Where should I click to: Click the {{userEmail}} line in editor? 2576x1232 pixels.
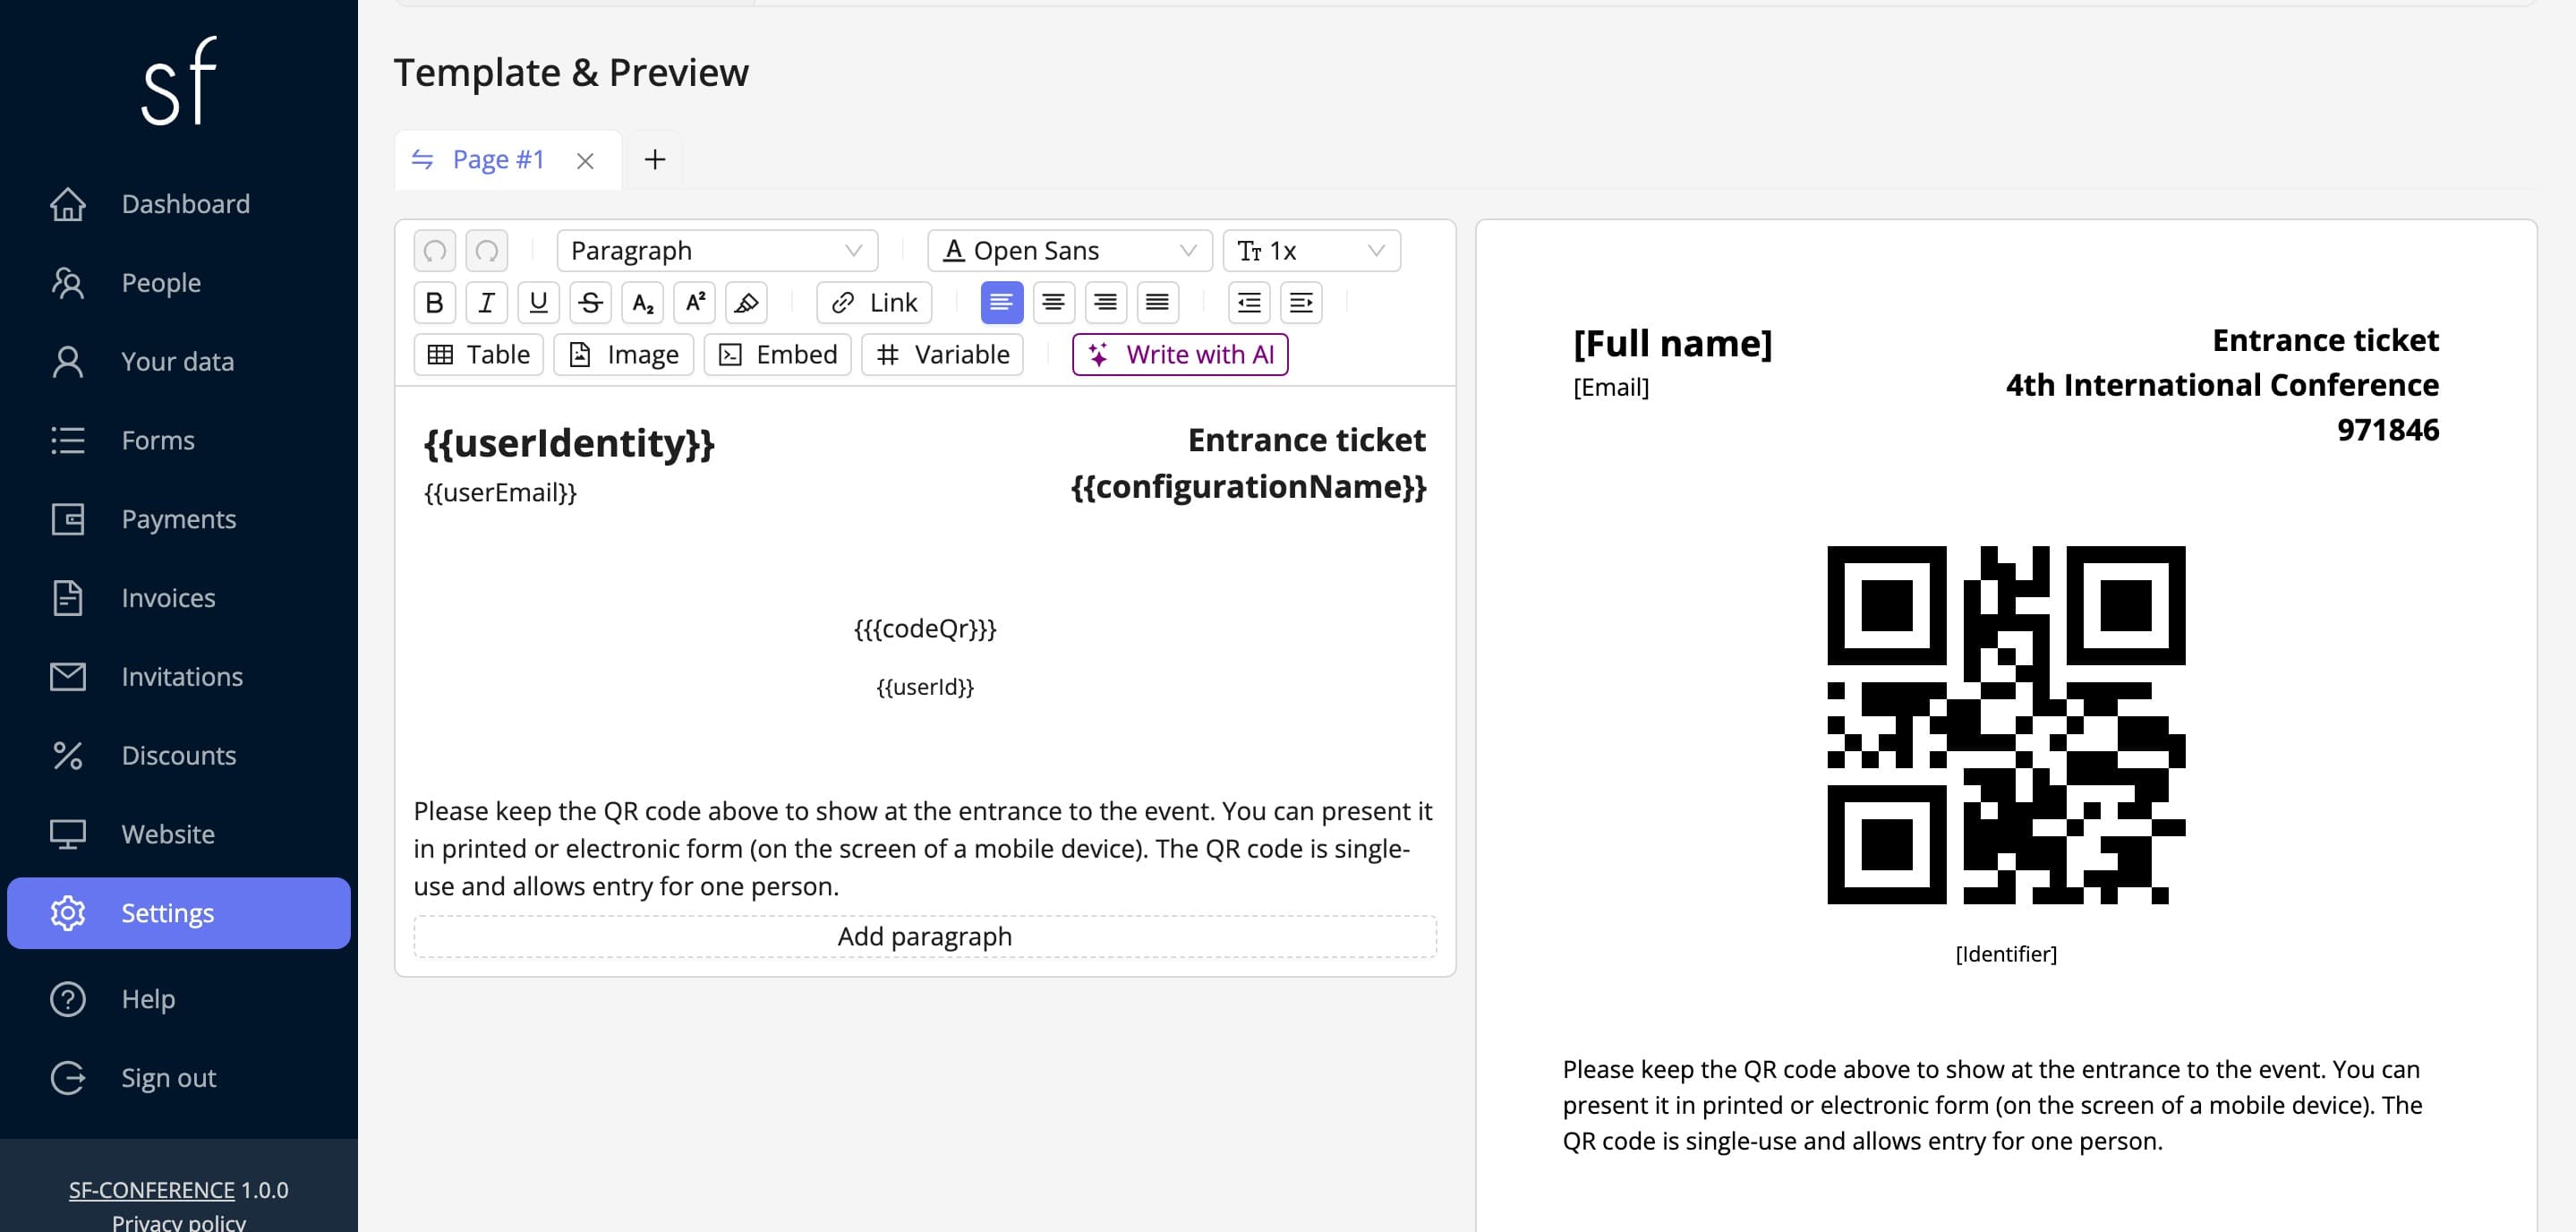click(500, 492)
